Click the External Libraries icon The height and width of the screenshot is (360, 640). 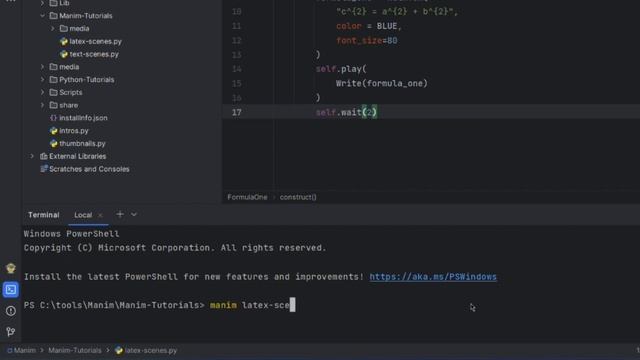tap(44, 156)
